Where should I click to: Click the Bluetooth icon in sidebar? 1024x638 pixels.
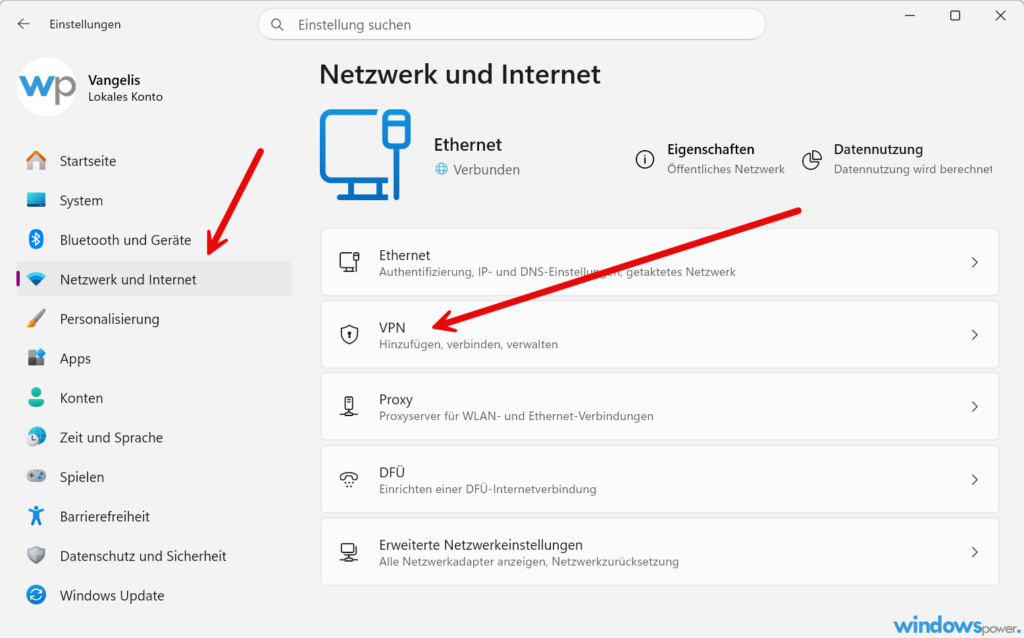[x=36, y=240]
